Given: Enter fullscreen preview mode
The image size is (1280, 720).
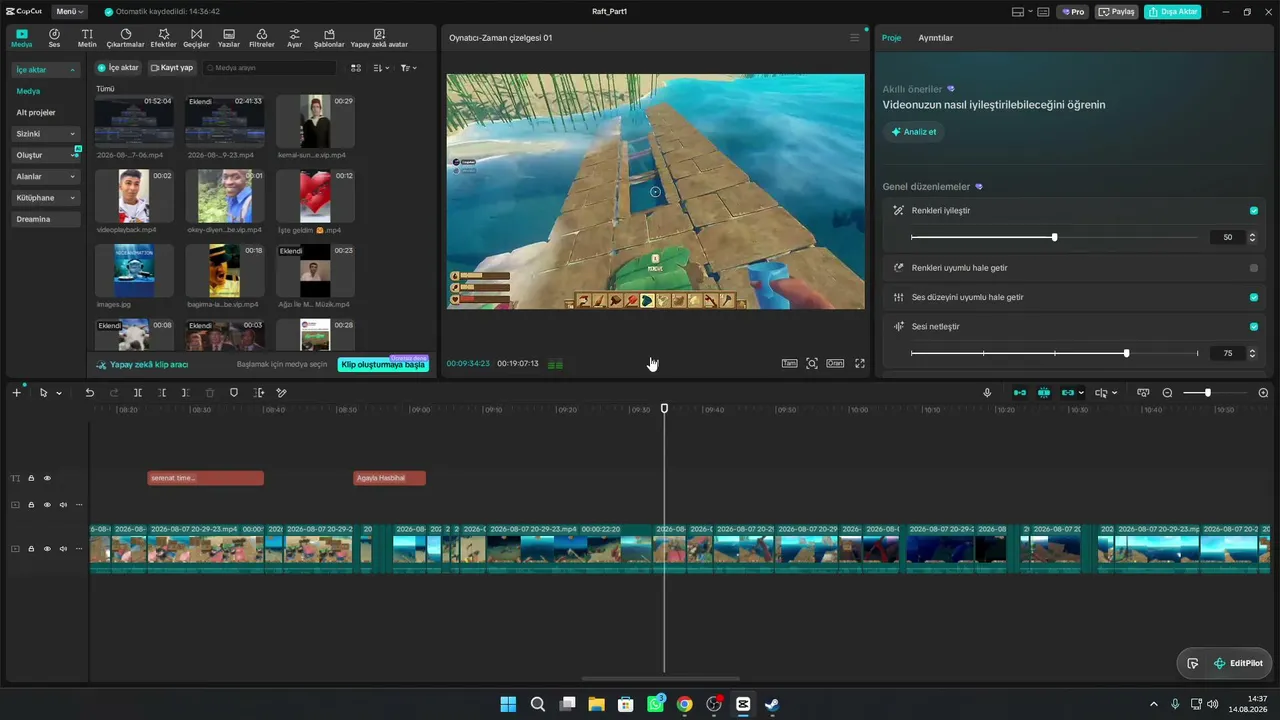Looking at the screenshot, I should (860, 363).
